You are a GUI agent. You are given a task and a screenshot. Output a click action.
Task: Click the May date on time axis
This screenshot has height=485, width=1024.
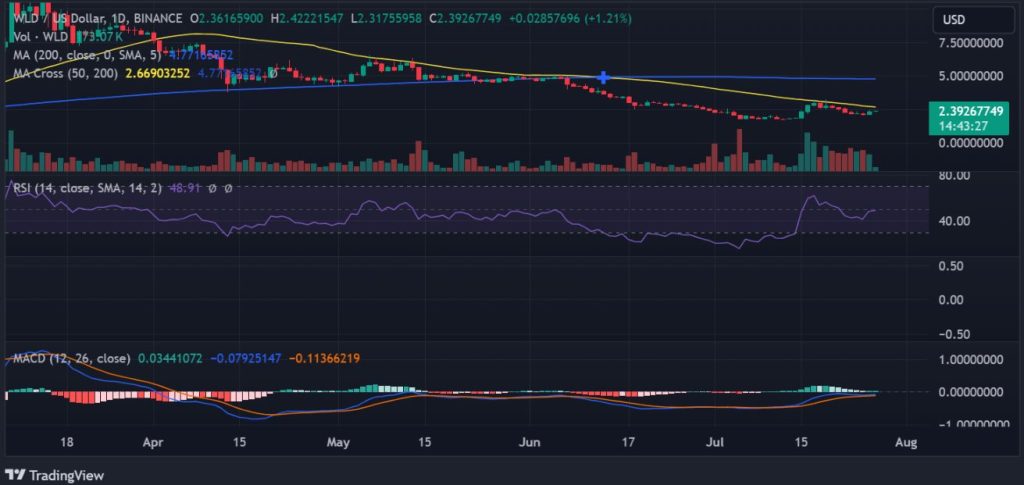[x=339, y=443]
